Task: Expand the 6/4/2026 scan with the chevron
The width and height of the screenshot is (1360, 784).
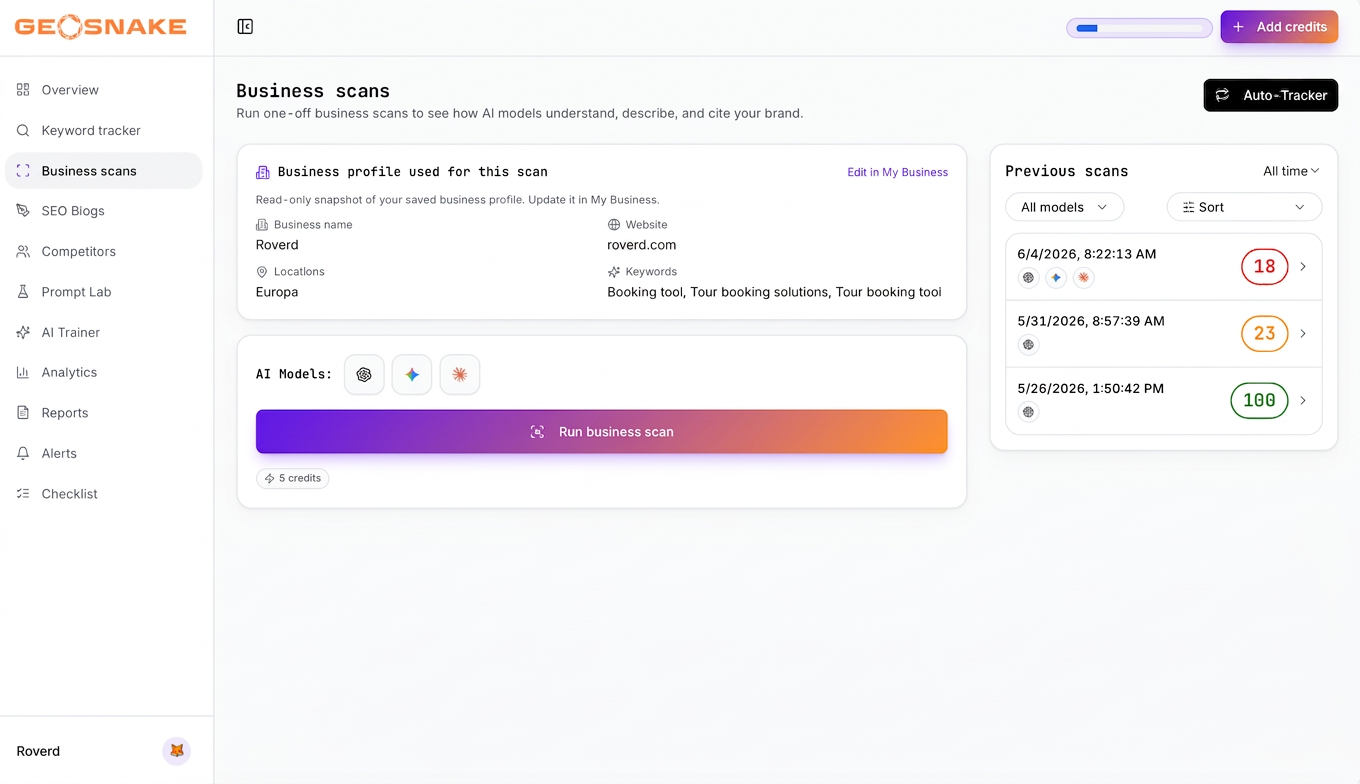Action: 1303,267
